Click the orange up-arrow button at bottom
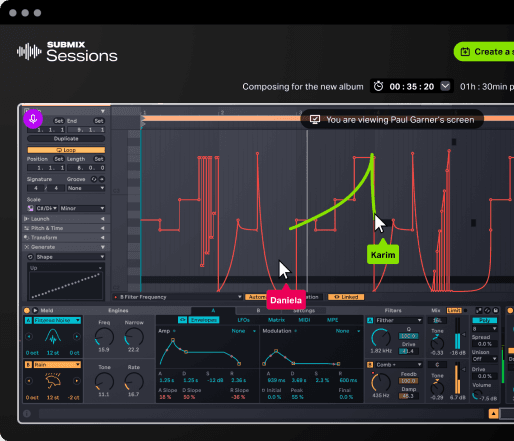The image size is (514, 441). (493, 414)
